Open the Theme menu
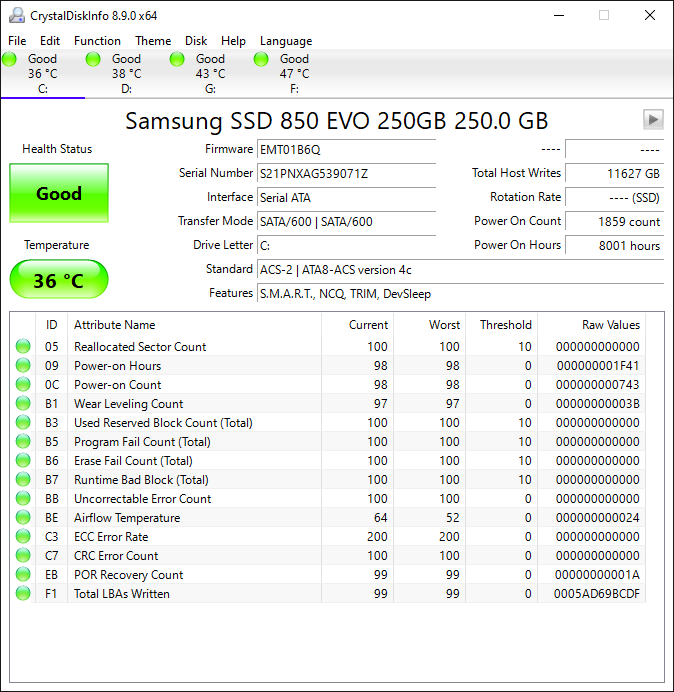Screen dimensions: 674x692 click(x=153, y=41)
